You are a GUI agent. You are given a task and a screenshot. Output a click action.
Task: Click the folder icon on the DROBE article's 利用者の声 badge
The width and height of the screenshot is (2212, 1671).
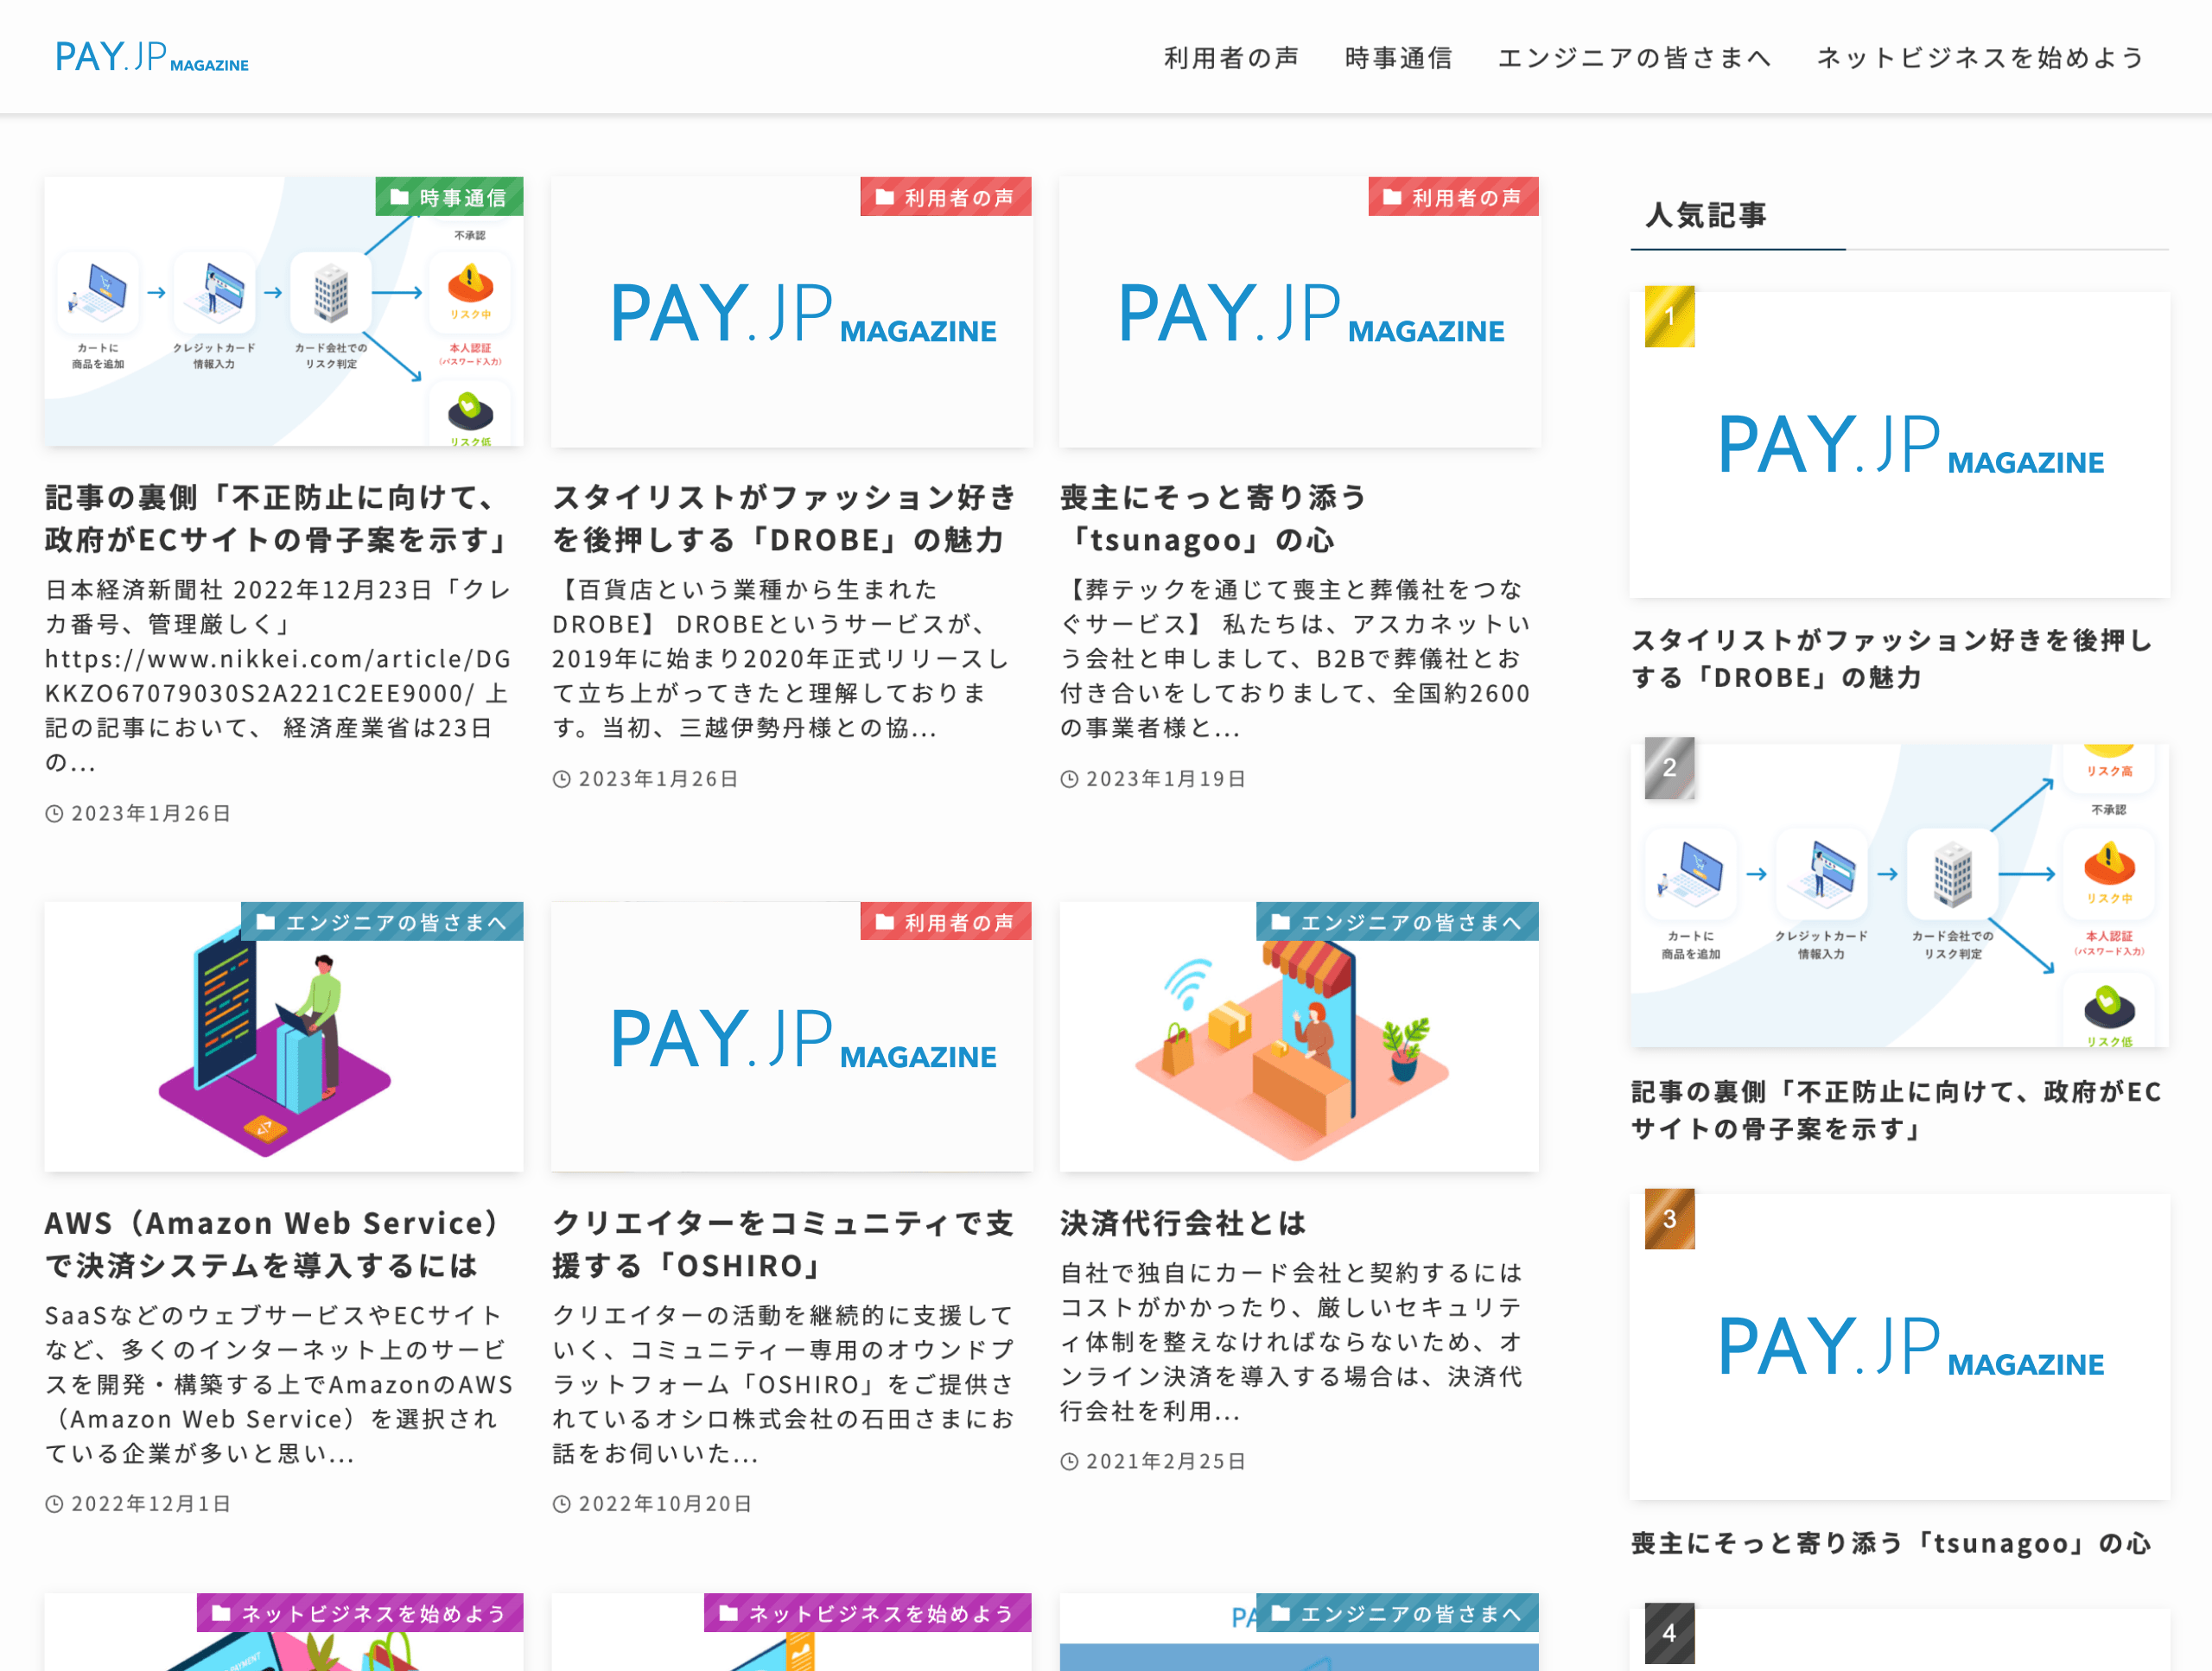tap(884, 197)
